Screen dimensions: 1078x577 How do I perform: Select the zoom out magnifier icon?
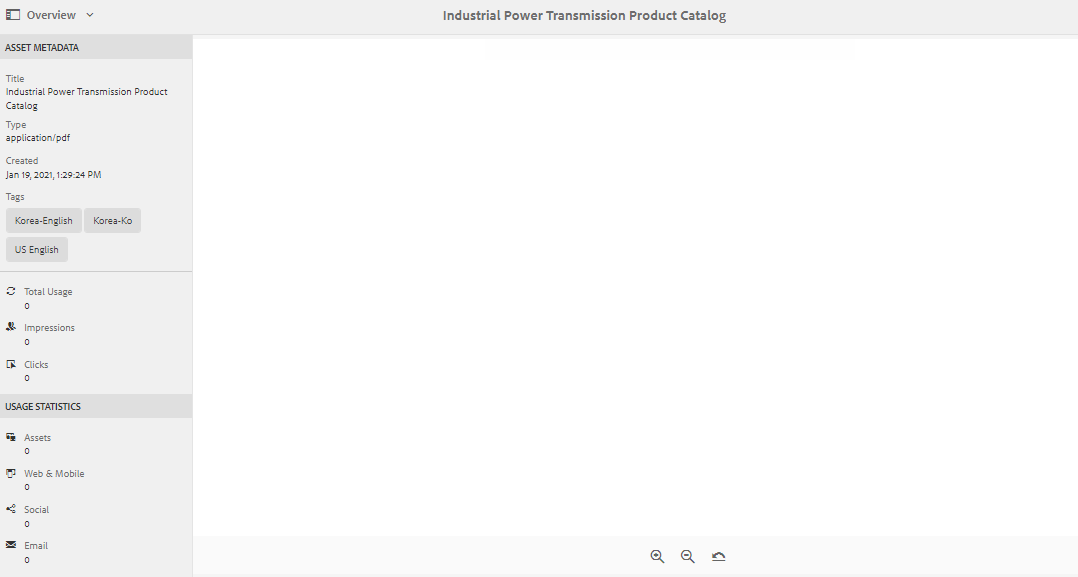687,556
